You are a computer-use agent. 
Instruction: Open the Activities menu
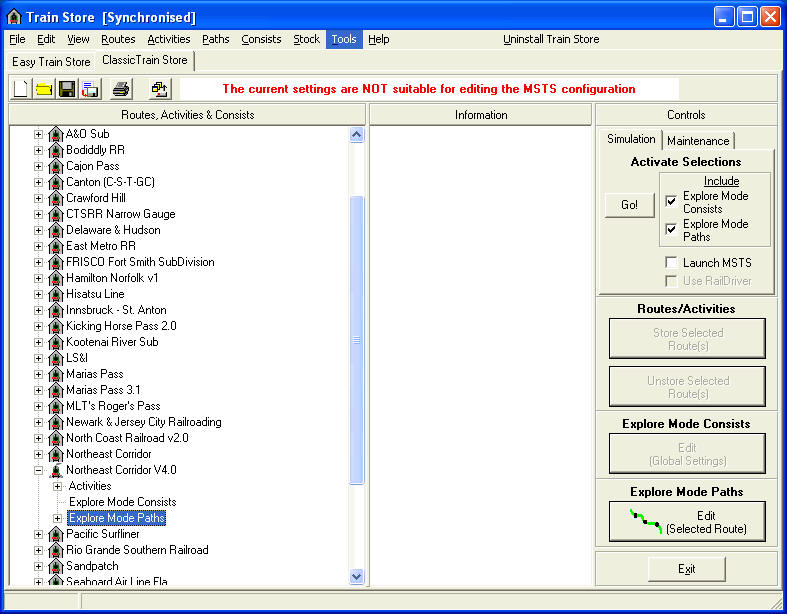[x=169, y=39]
